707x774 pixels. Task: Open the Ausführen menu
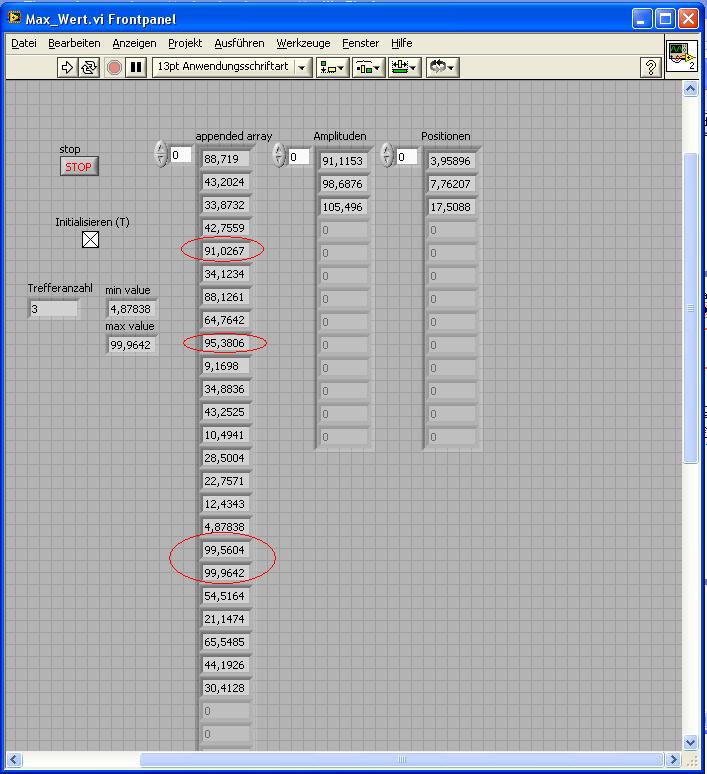point(239,43)
